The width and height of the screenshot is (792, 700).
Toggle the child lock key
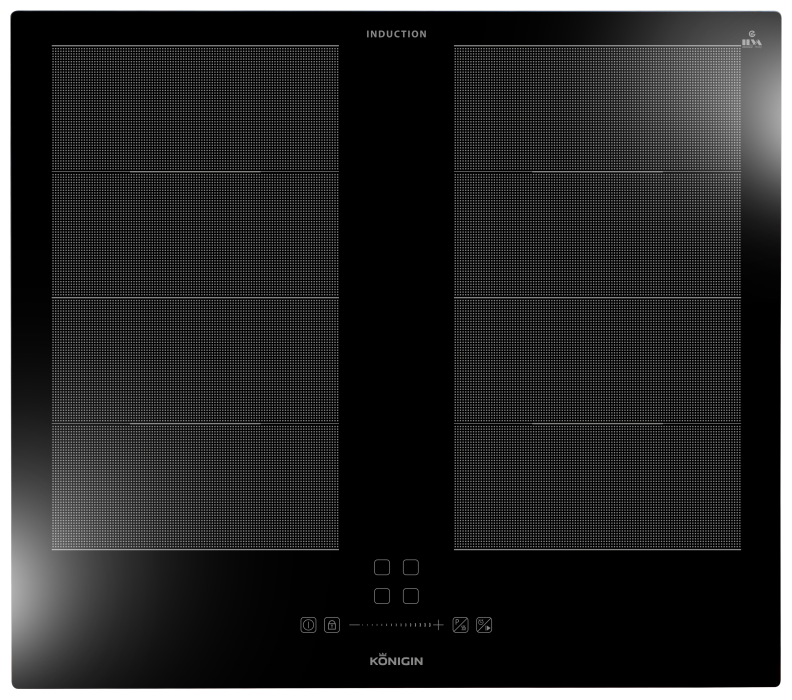[332, 625]
